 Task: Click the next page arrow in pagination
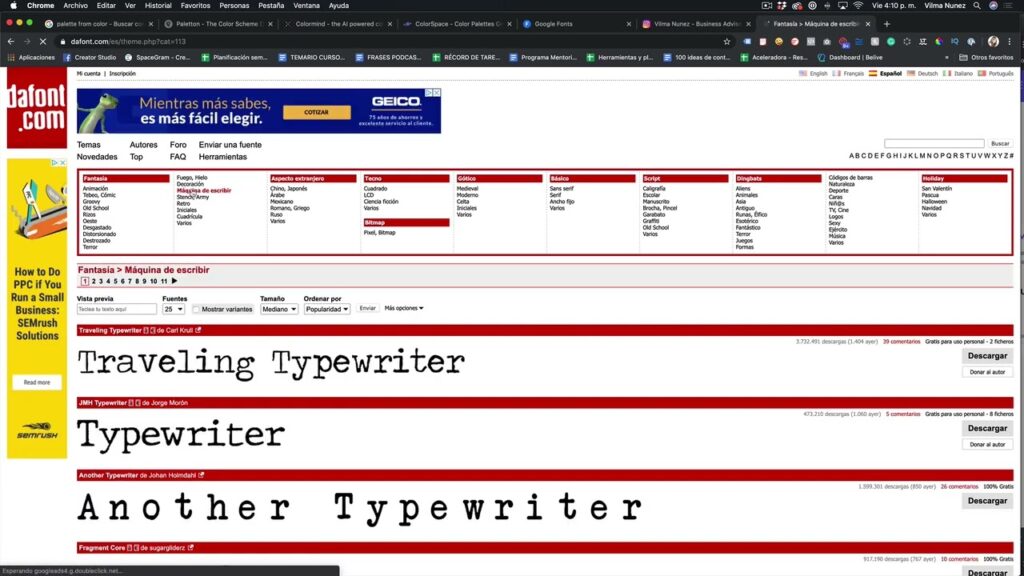tap(174, 282)
